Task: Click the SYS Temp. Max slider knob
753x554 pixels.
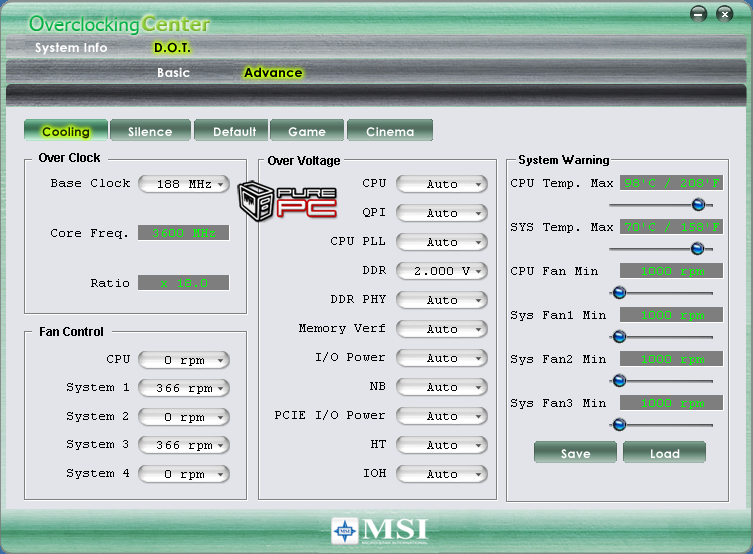Action: tap(697, 249)
